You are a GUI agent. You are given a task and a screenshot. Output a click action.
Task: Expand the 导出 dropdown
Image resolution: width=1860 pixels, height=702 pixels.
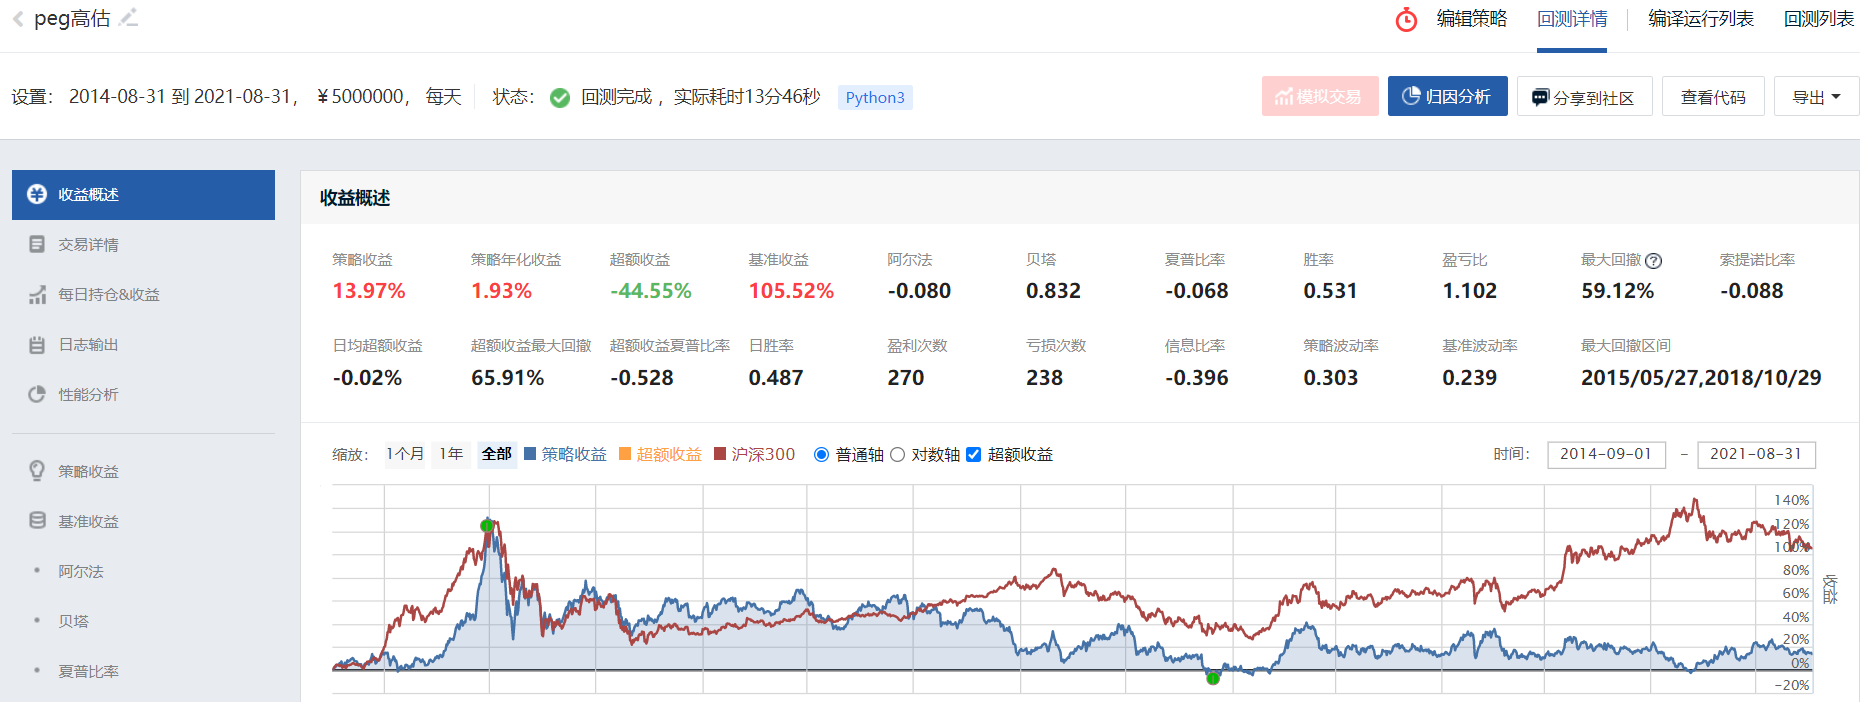pyautogui.click(x=1816, y=97)
